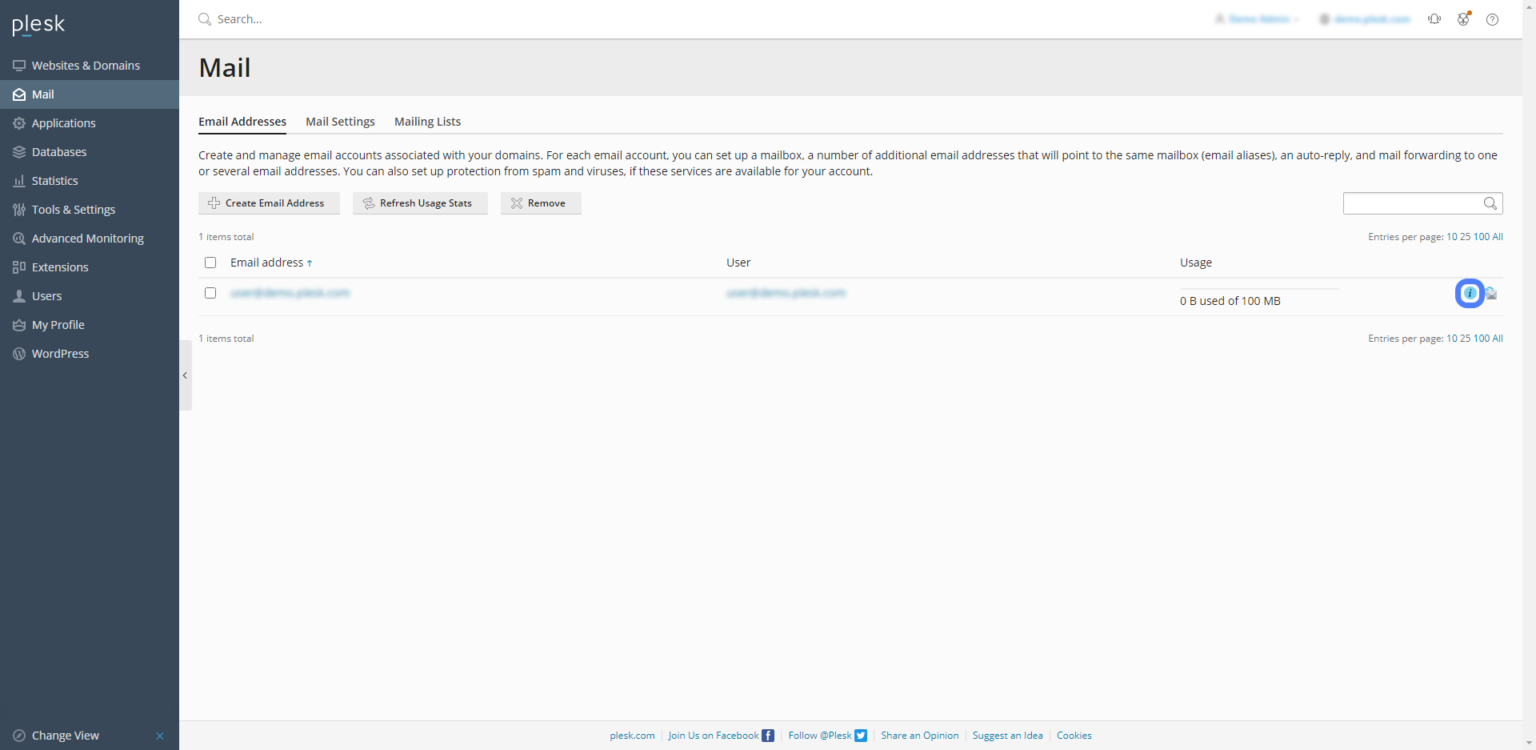Click Change View at sidebar bottom
The image size is (1536, 750).
tap(65, 736)
